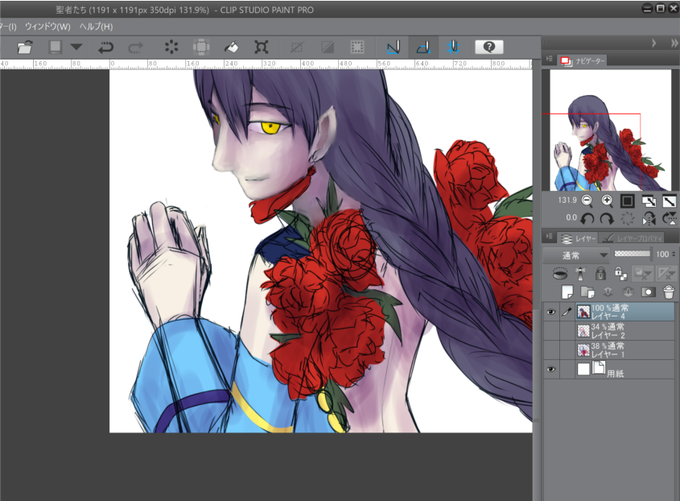
Task: Undo the last action
Action: click(105, 47)
